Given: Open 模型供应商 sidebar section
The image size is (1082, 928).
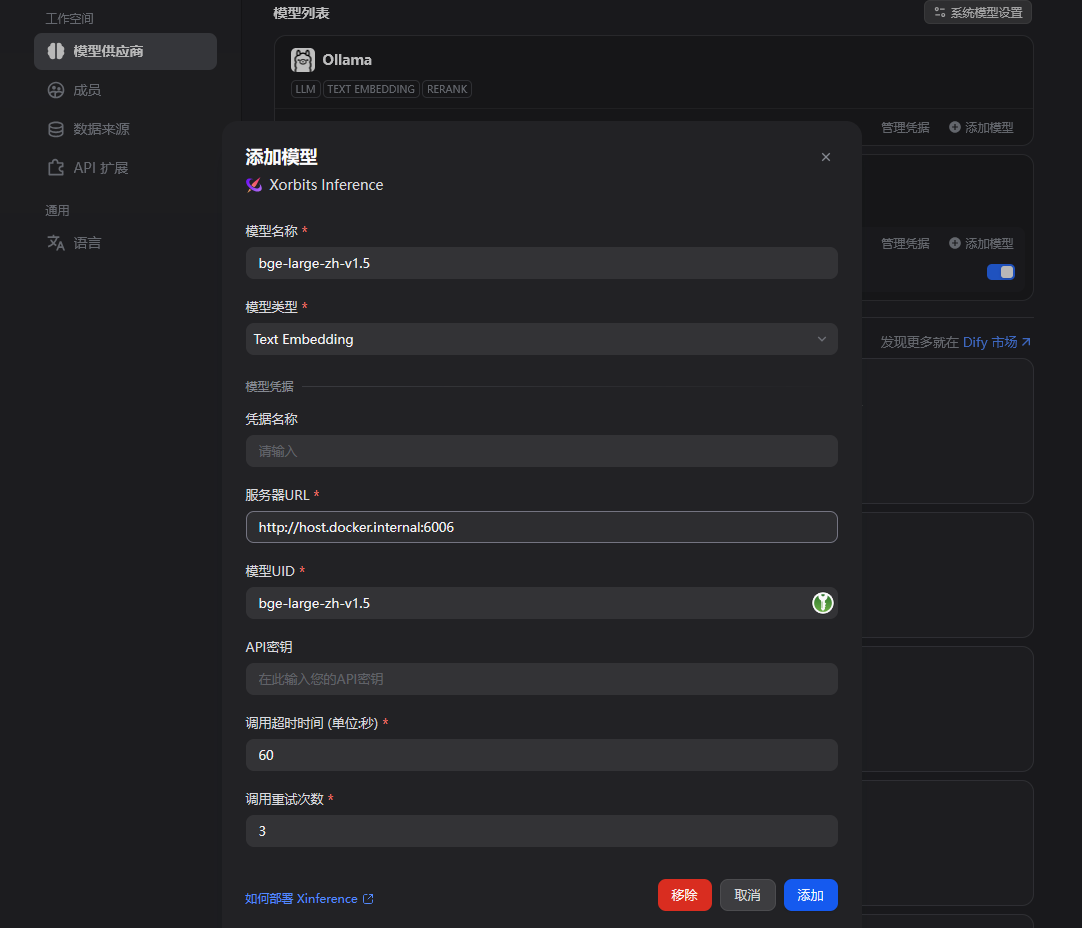Looking at the screenshot, I should pos(125,51).
